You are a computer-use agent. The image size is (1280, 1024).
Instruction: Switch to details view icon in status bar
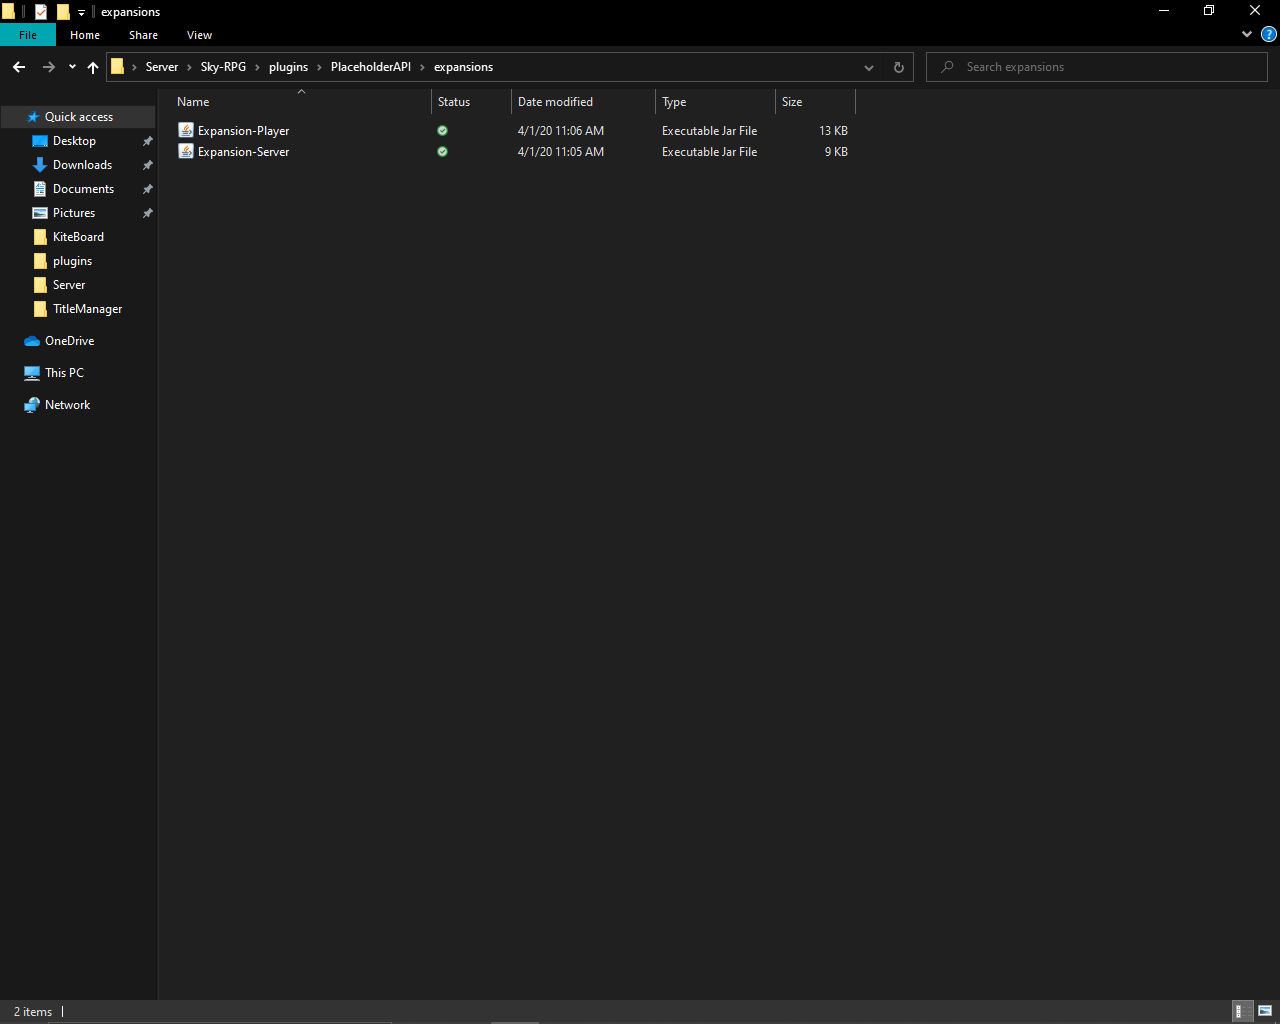point(1239,1011)
